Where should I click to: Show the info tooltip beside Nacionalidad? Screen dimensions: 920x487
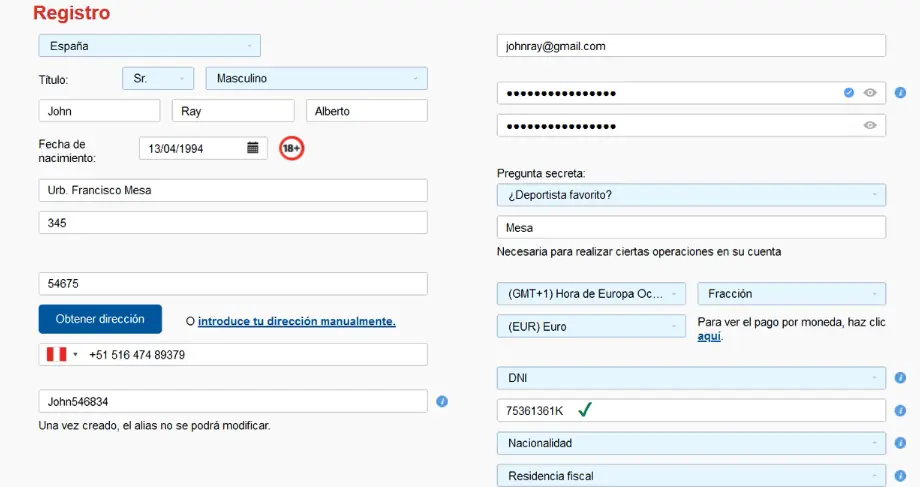click(900, 443)
